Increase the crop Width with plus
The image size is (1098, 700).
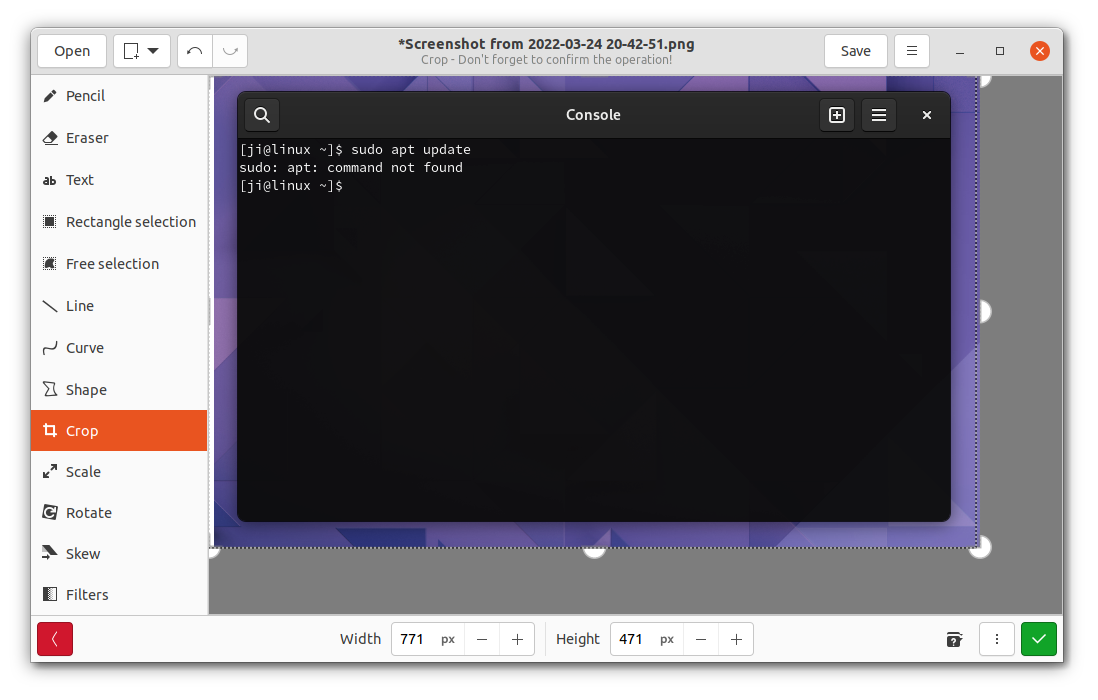(x=517, y=639)
